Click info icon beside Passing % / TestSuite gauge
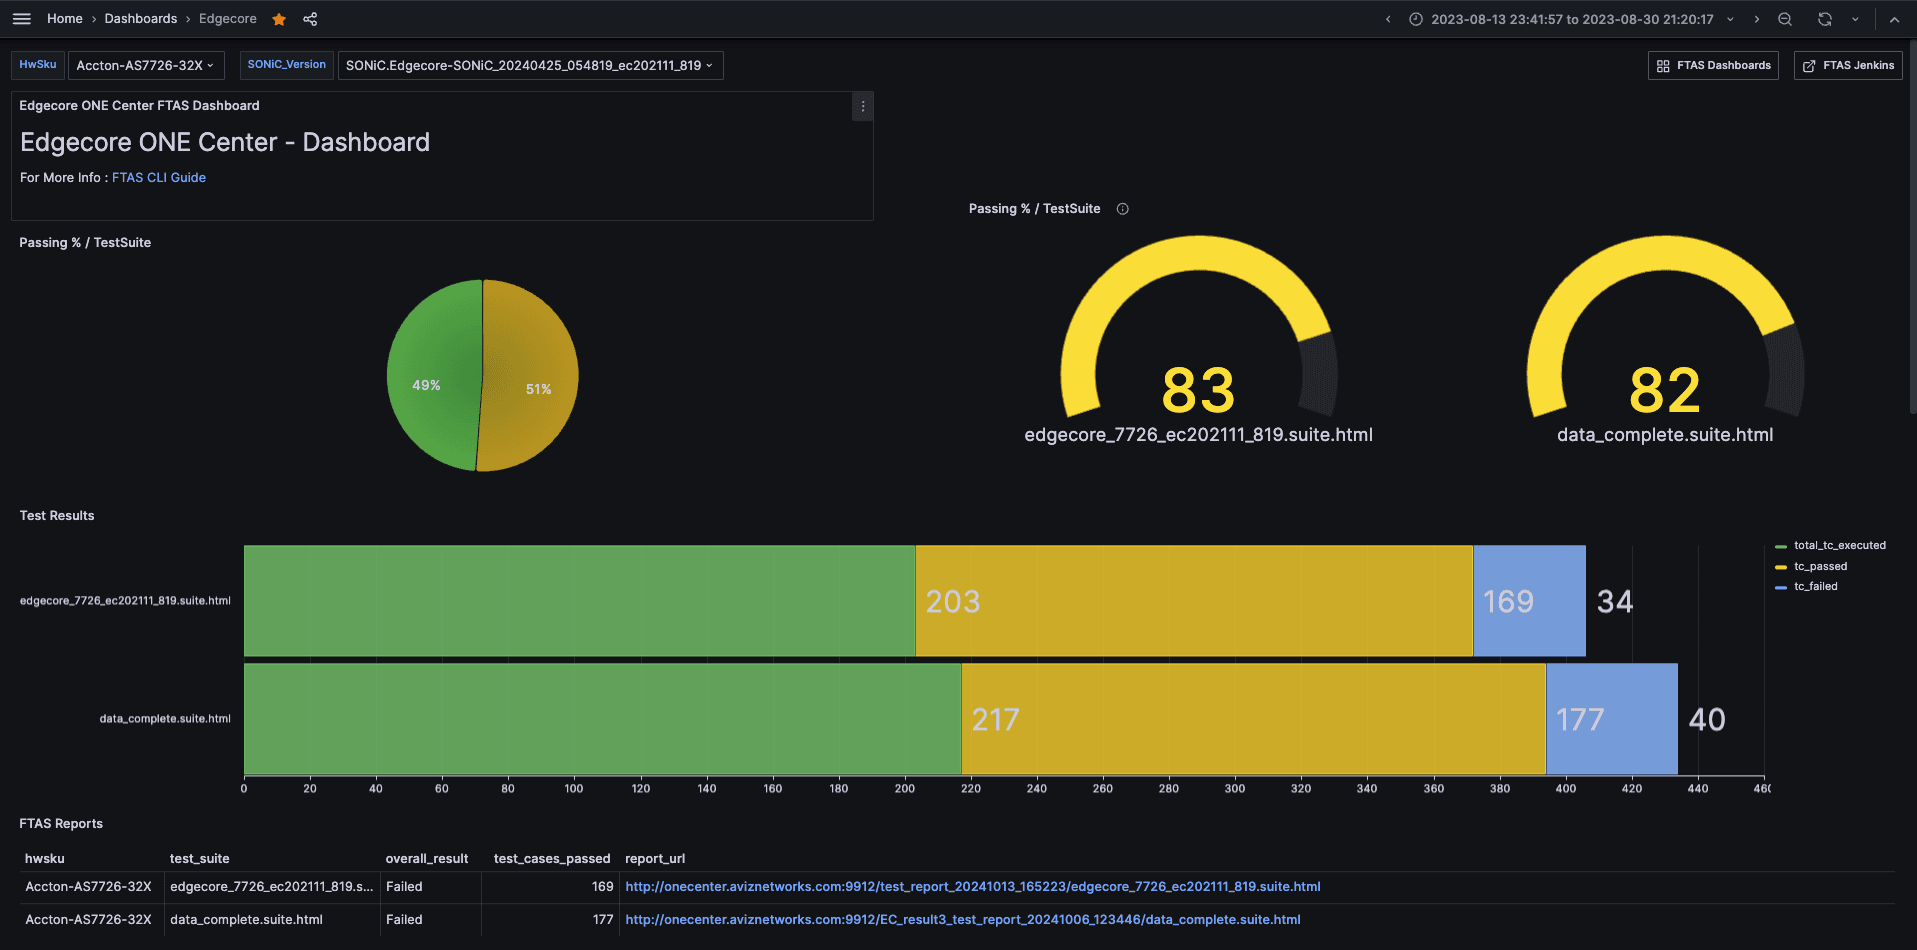Viewport: 1917px width, 950px height. [x=1123, y=209]
